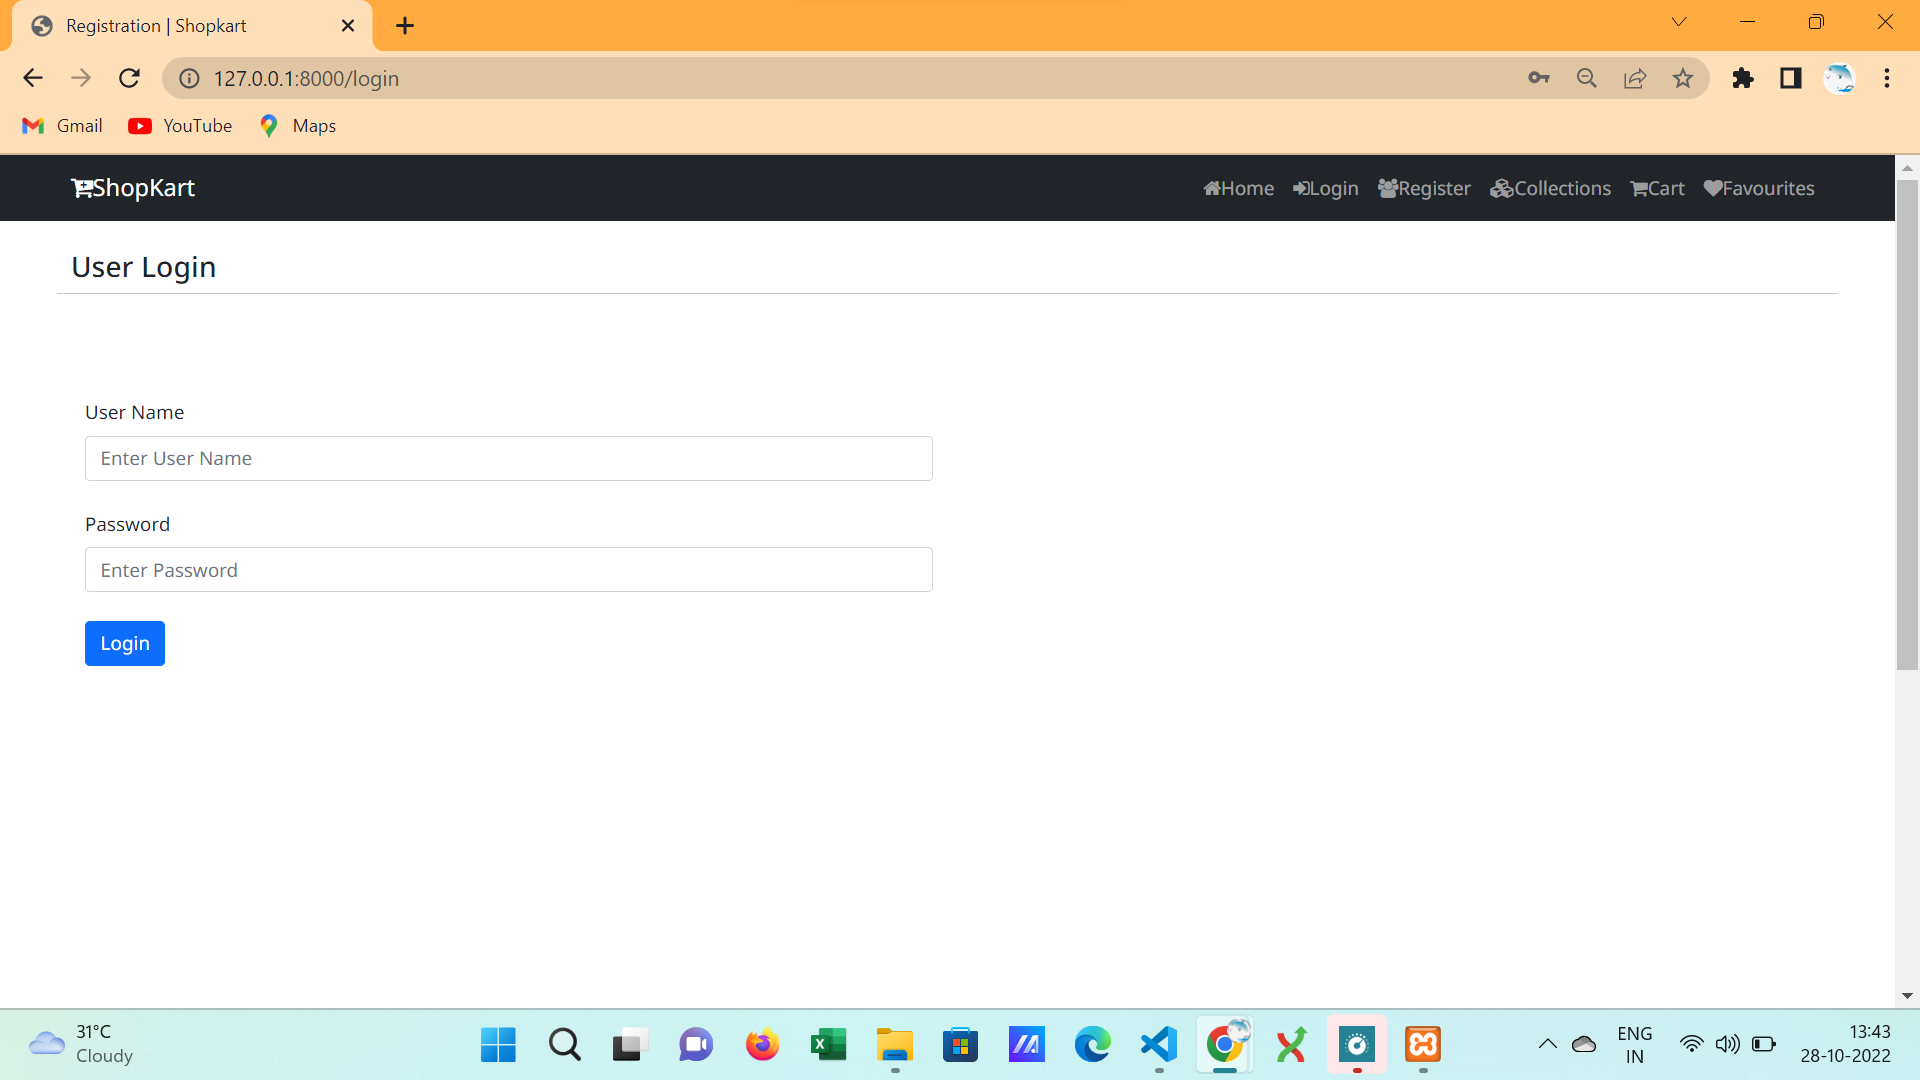Image resolution: width=1920 pixels, height=1080 pixels.
Task: Click the share icon in the toolbar
Action: pyautogui.click(x=1635, y=78)
